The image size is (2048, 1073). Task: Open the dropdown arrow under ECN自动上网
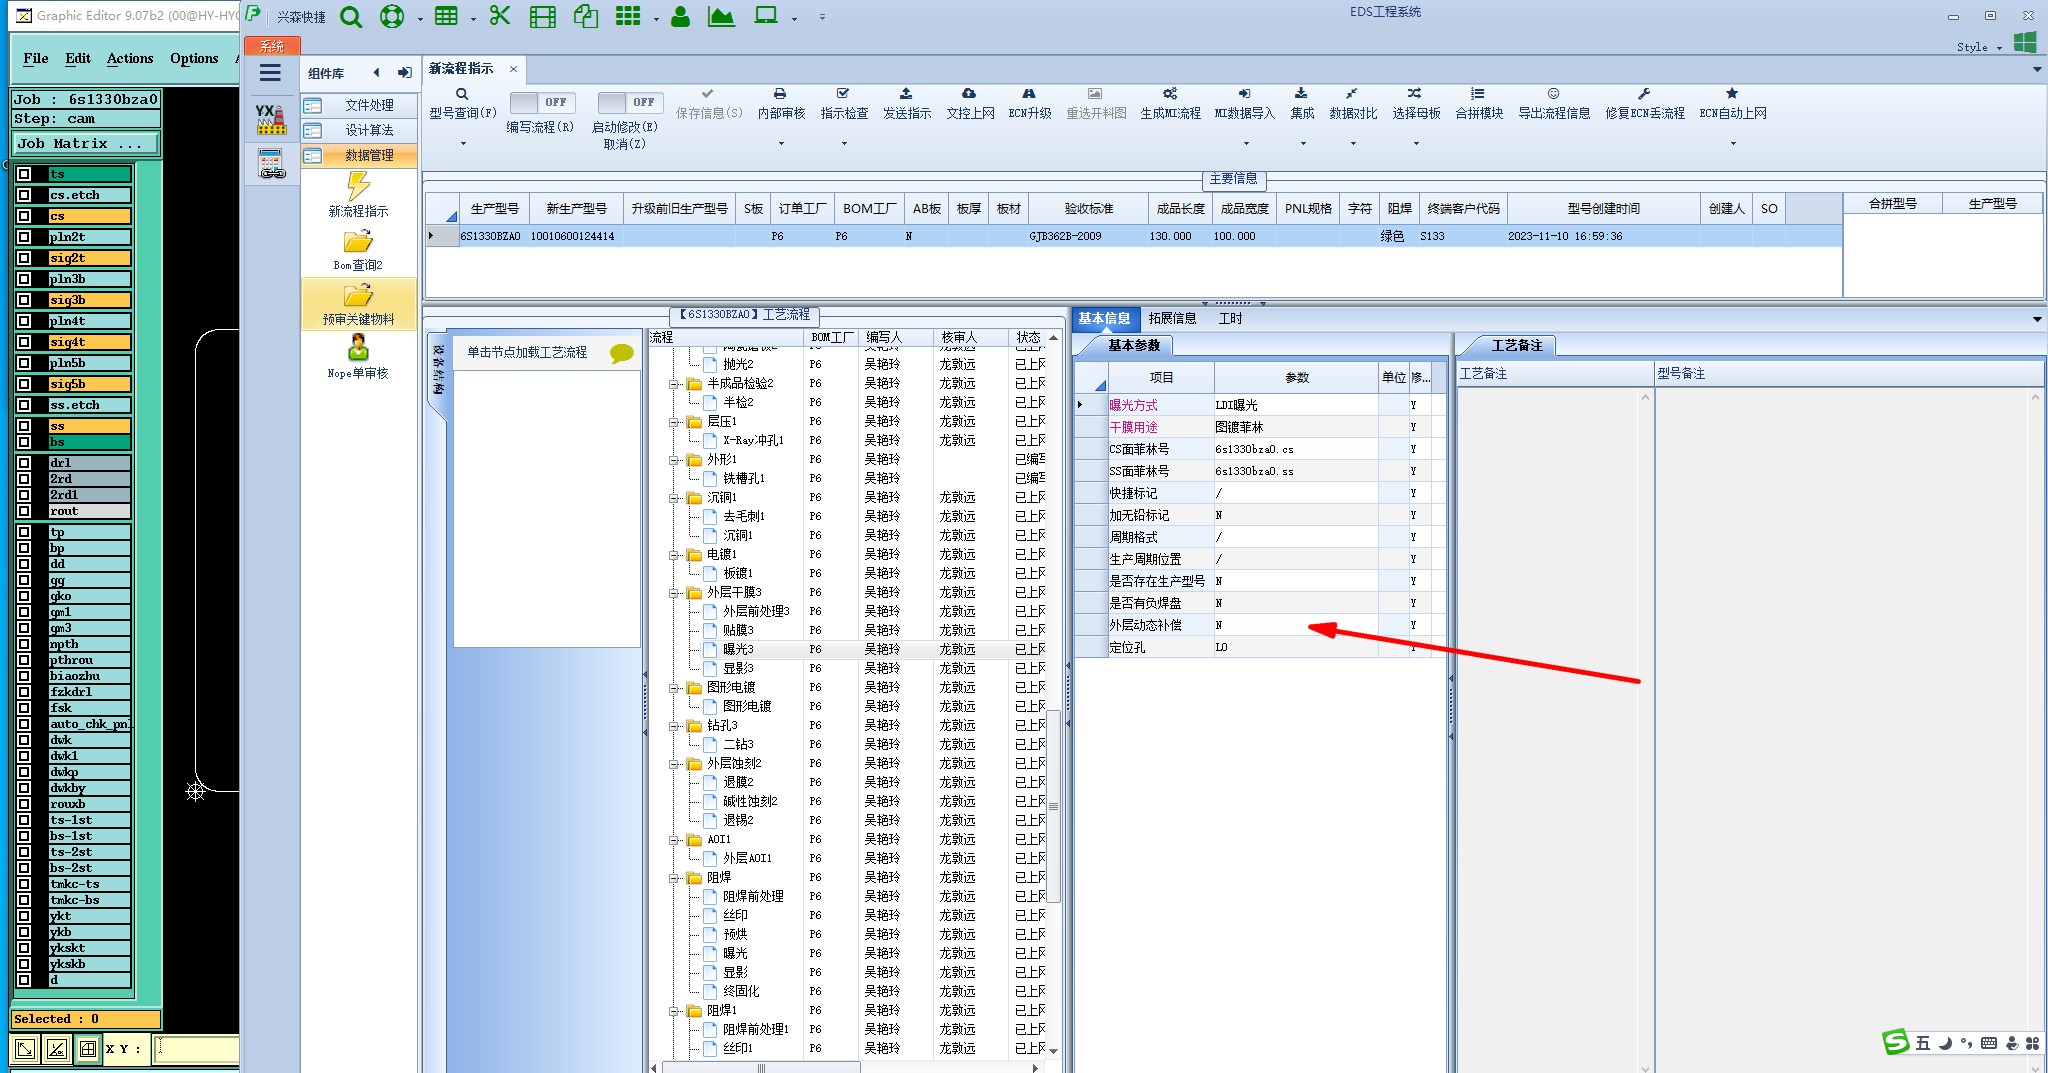tap(1733, 144)
